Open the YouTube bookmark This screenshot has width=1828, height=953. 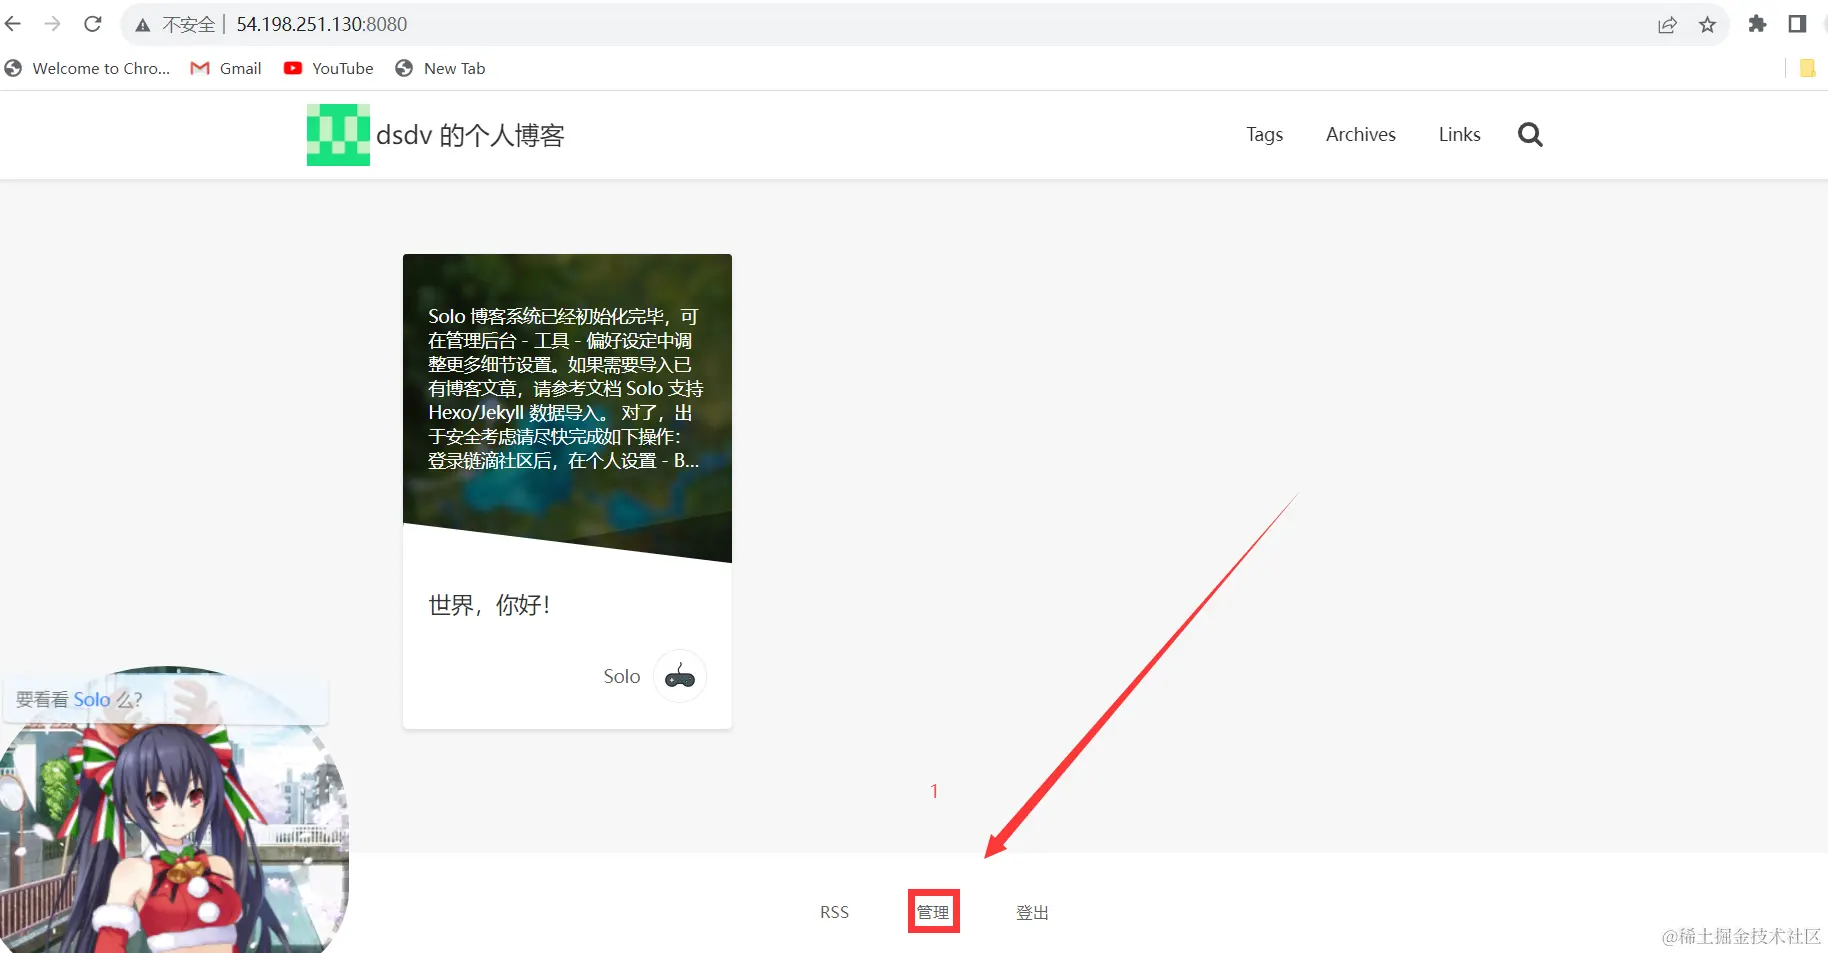click(x=329, y=68)
